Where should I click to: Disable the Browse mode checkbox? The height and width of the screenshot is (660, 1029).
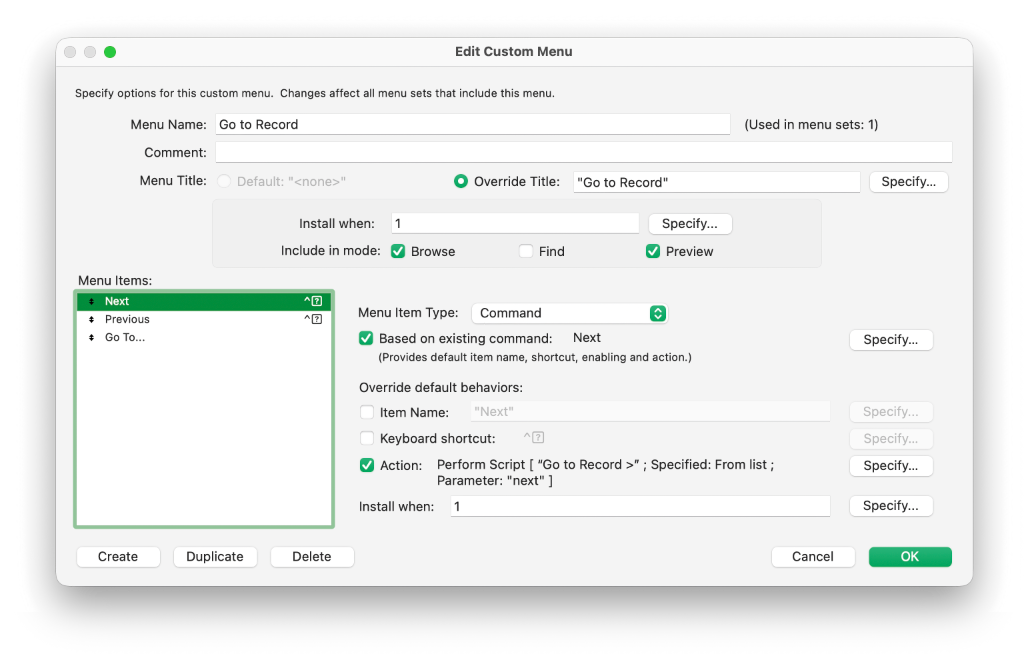tap(397, 251)
